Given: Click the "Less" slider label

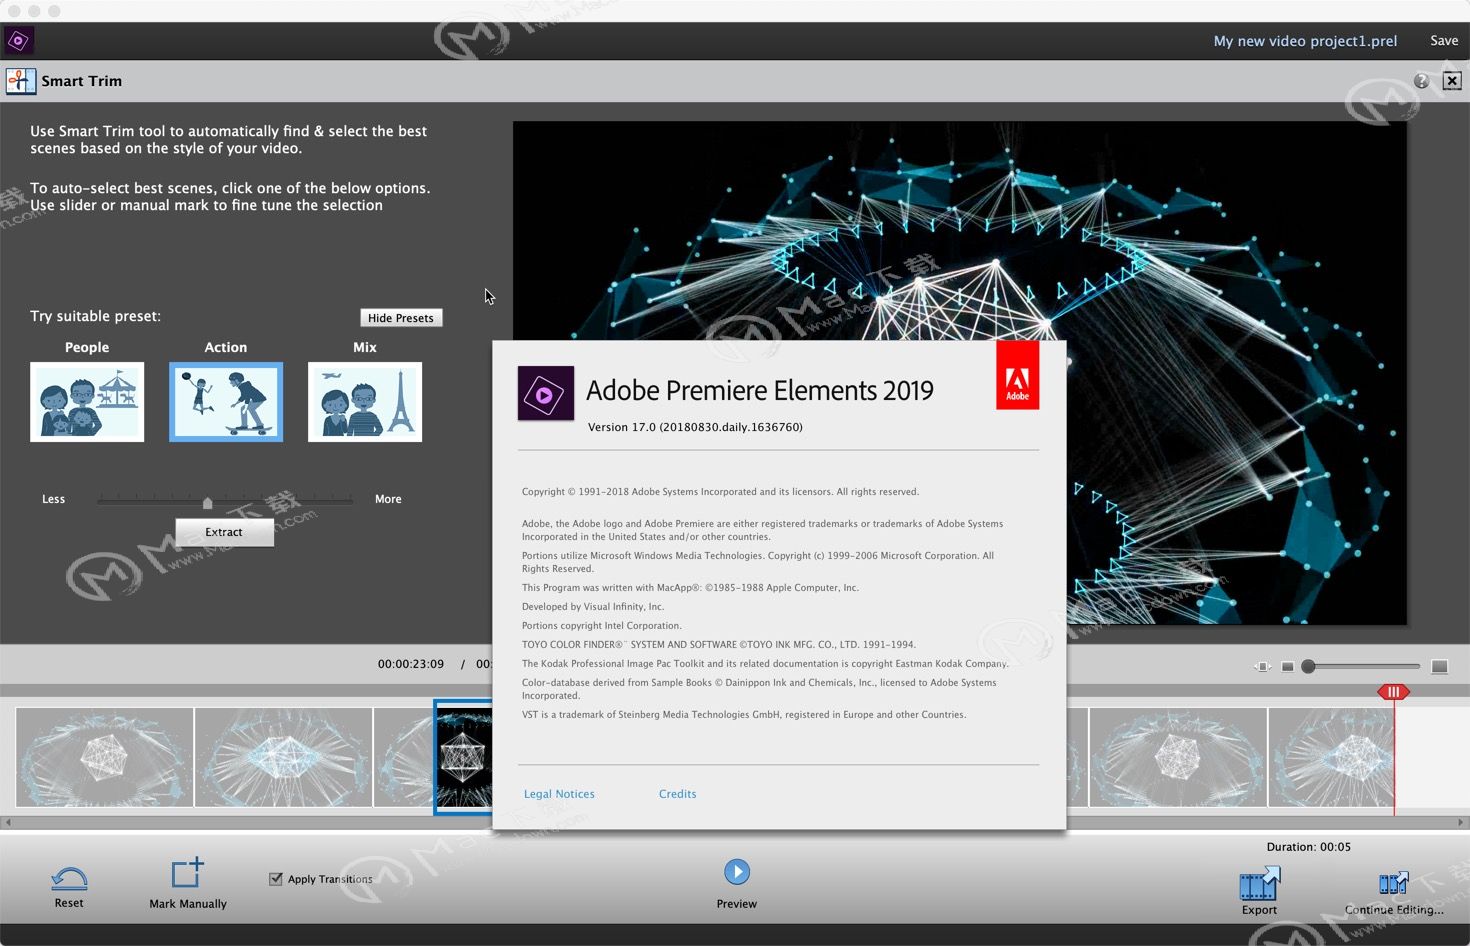Looking at the screenshot, I should point(53,499).
